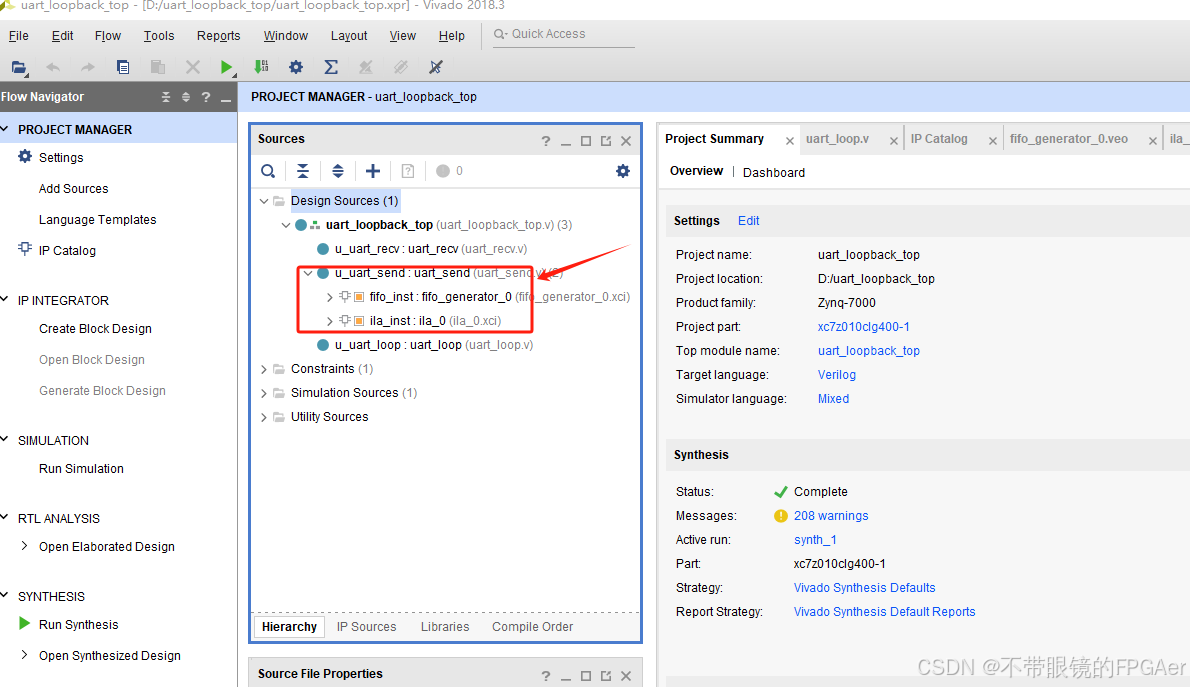Expand Open Synthesized Design
The width and height of the screenshot is (1190, 687).
(x=24, y=654)
